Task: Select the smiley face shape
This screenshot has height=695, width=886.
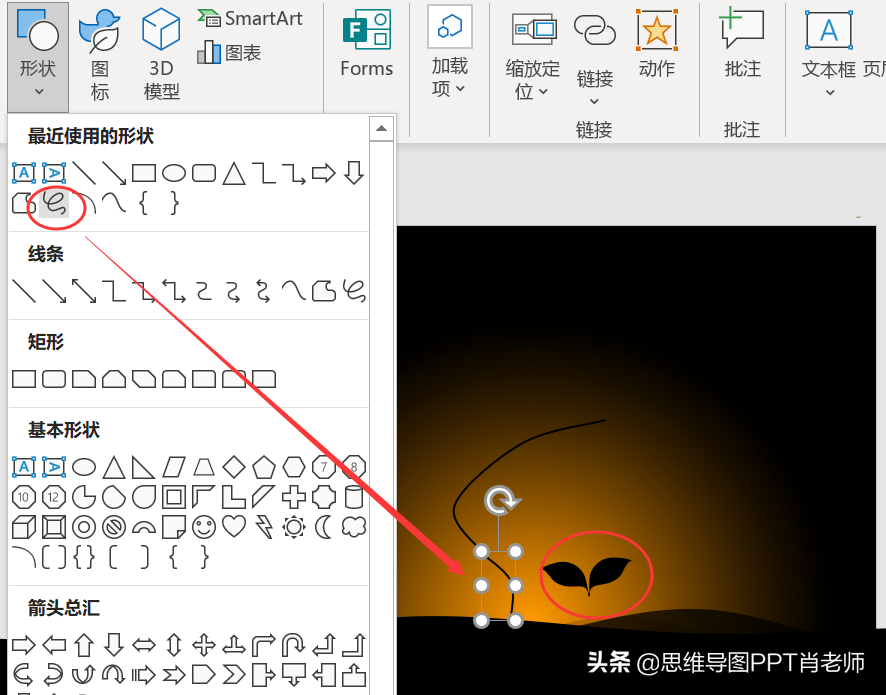Action: coord(203,527)
